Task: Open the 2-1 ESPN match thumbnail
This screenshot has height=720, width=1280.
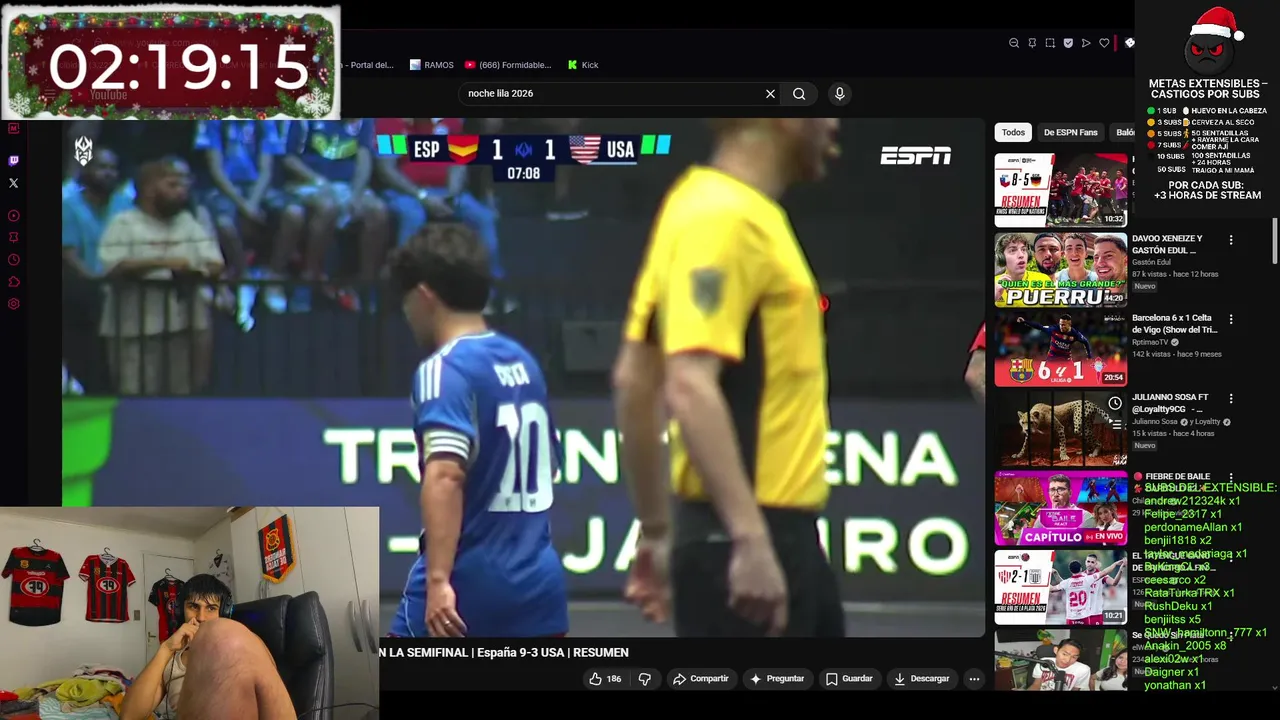Action: tap(1060, 587)
